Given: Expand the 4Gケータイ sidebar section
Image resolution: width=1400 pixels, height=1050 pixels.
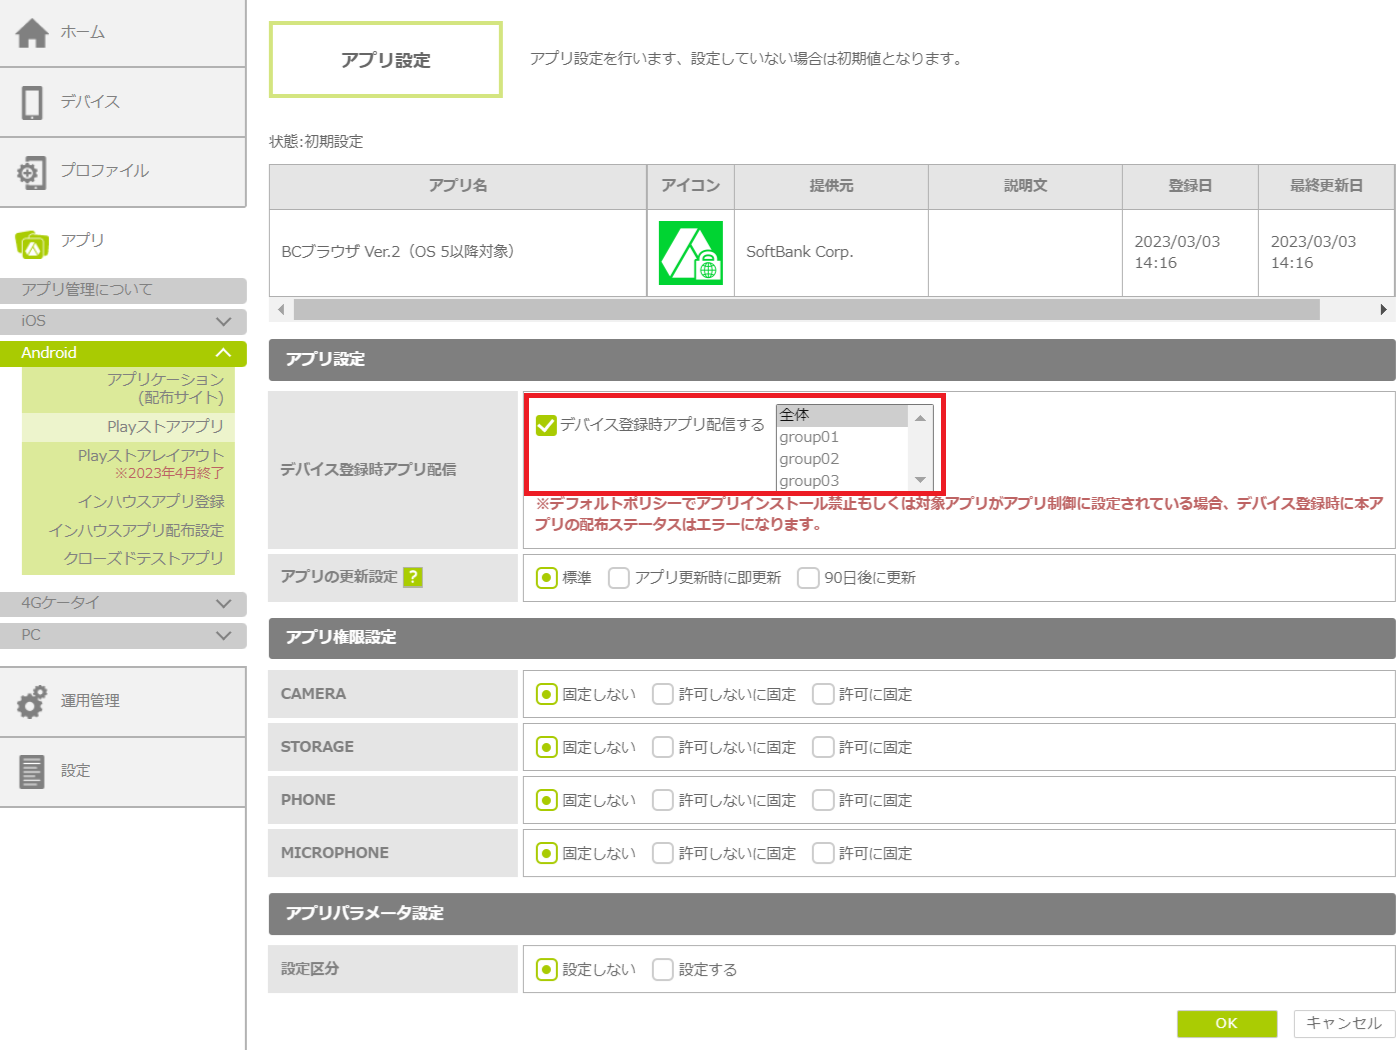Looking at the screenshot, I should pyautogui.click(x=223, y=603).
